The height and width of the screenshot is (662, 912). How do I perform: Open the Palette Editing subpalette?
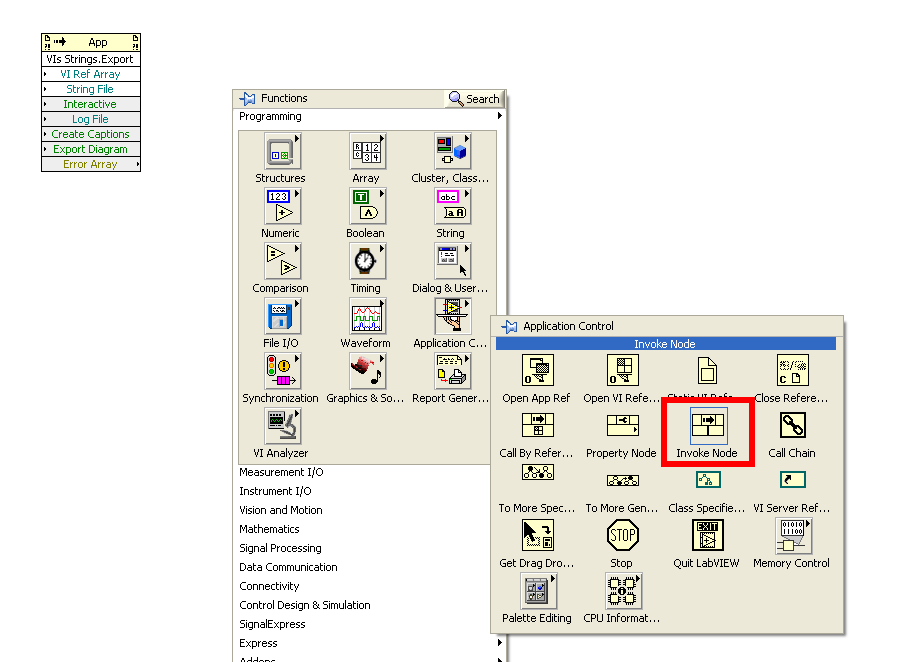(x=539, y=591)
